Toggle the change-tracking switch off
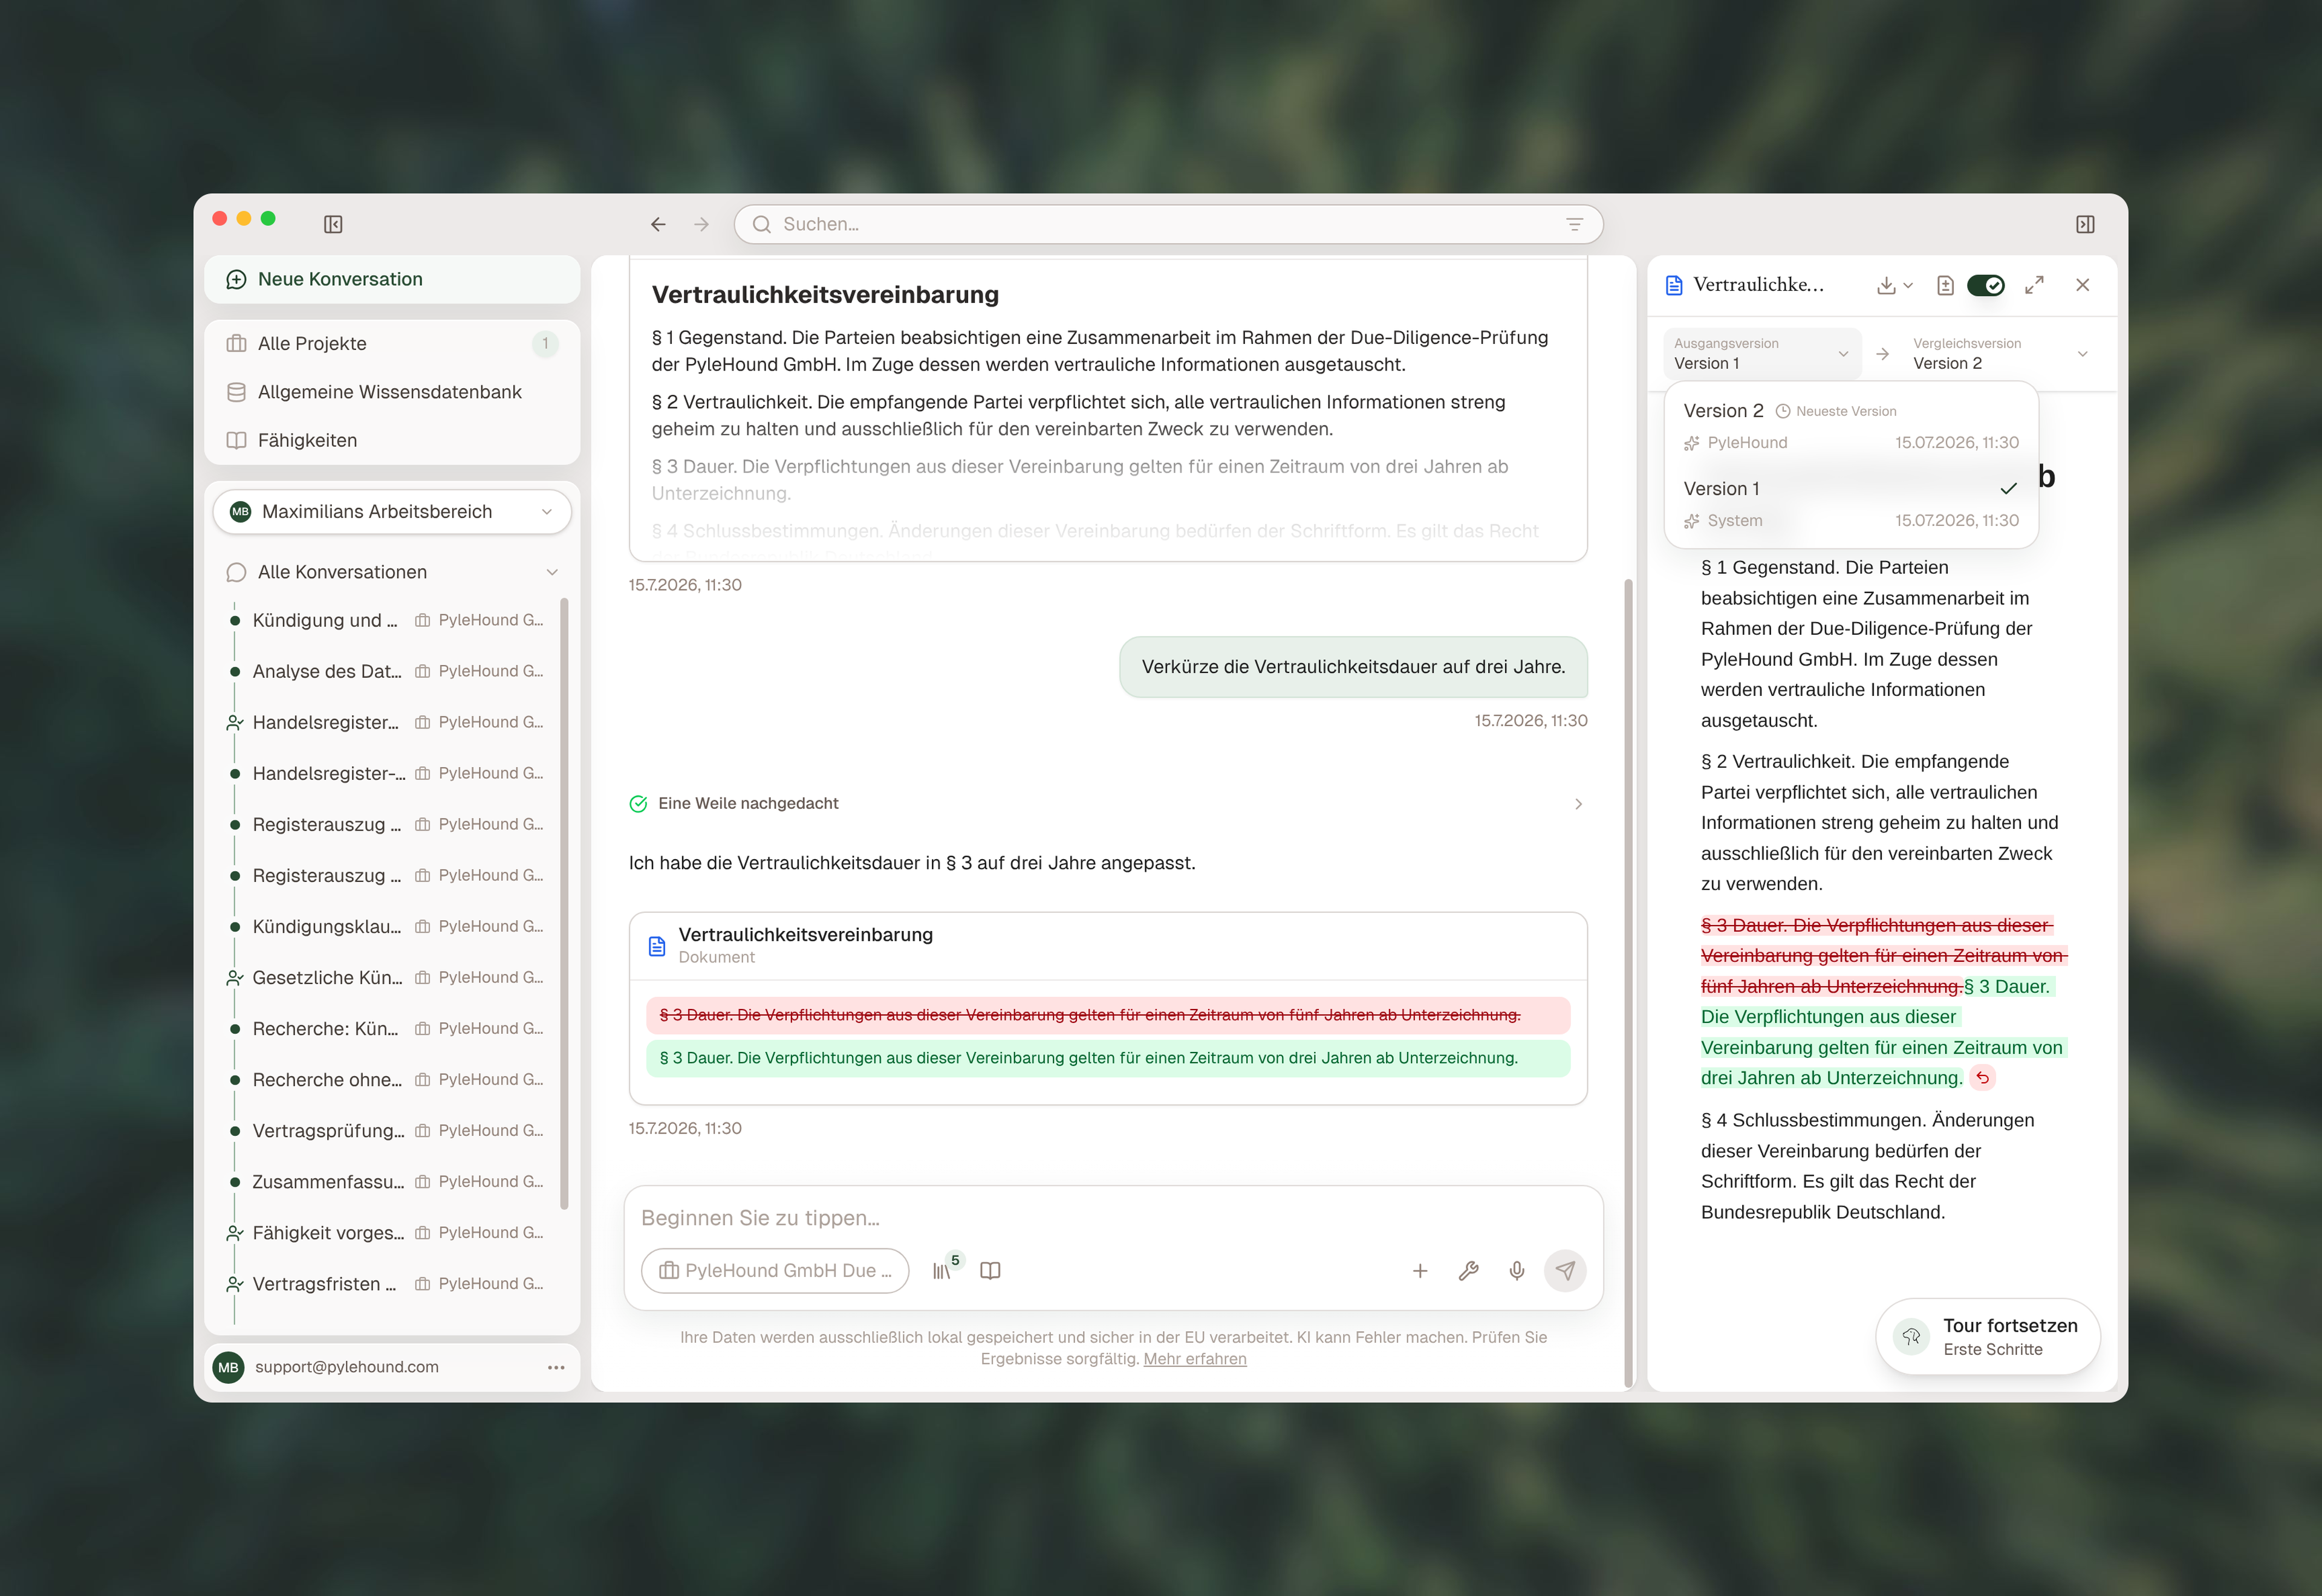This screenshot has height=1596, width=2322. tap(1986, 285)
